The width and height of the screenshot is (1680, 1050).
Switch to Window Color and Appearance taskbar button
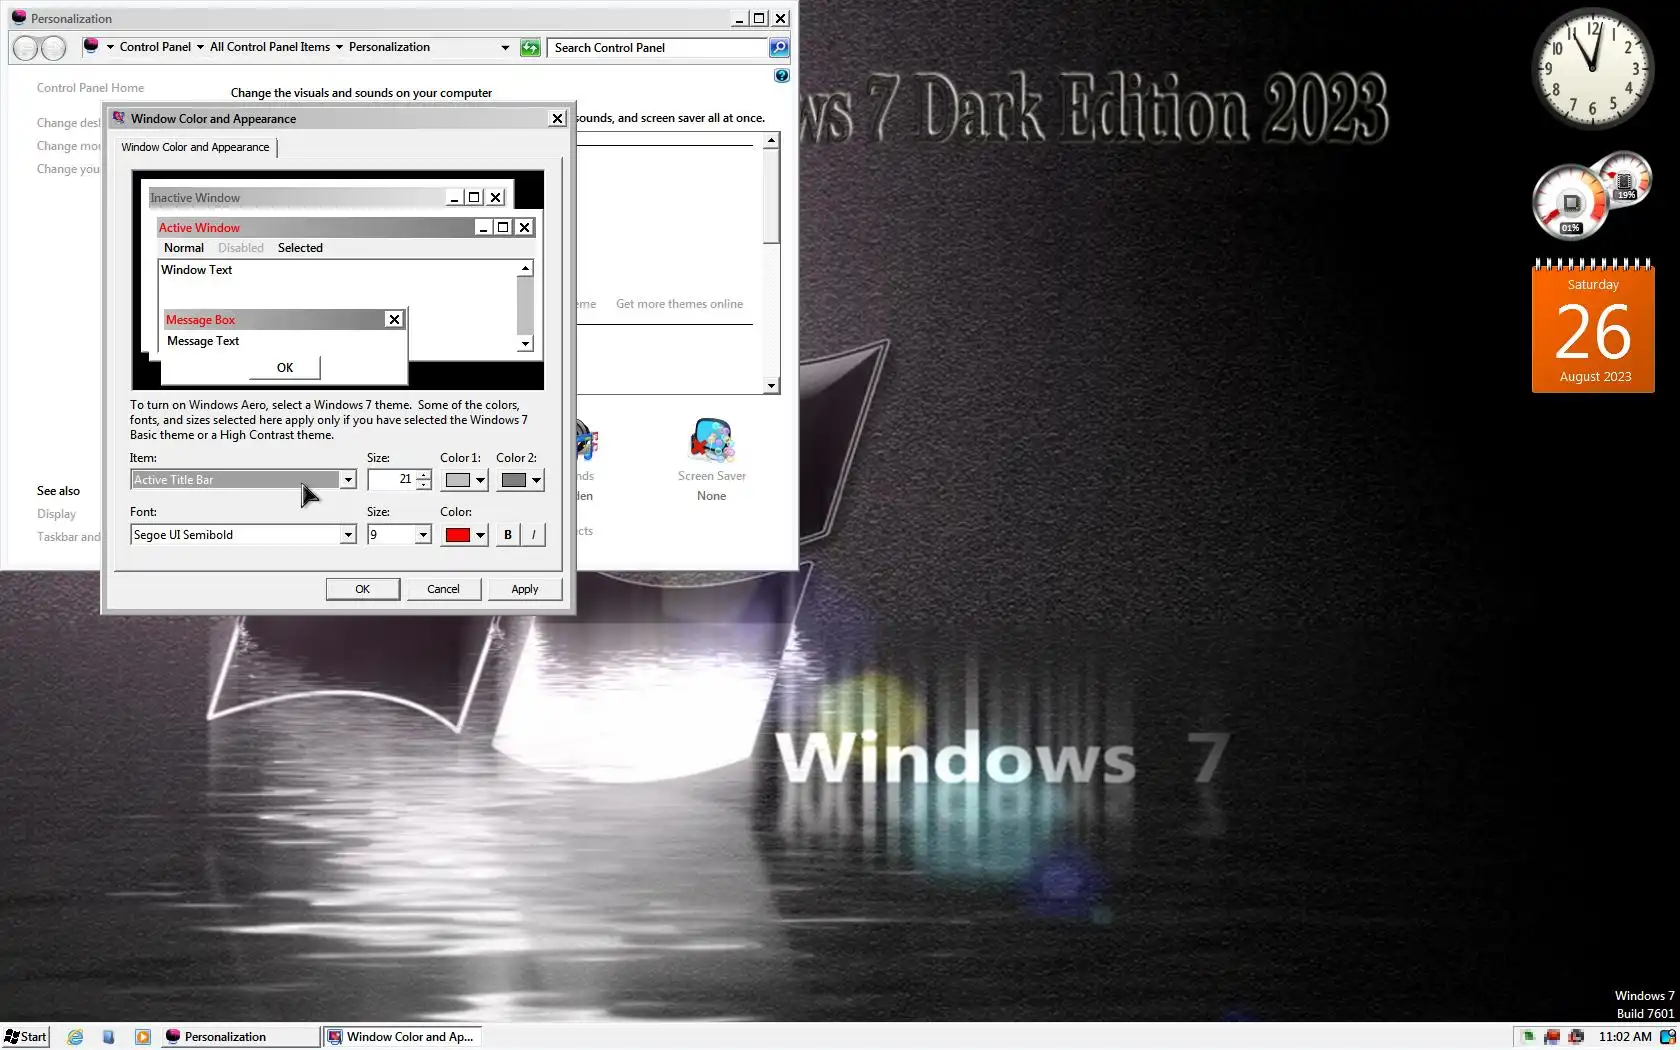pos(404,1037)
